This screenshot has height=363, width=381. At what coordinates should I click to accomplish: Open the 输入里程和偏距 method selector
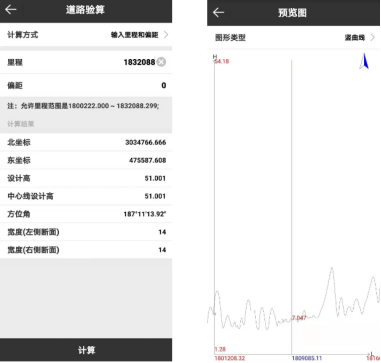coord(135,35)
